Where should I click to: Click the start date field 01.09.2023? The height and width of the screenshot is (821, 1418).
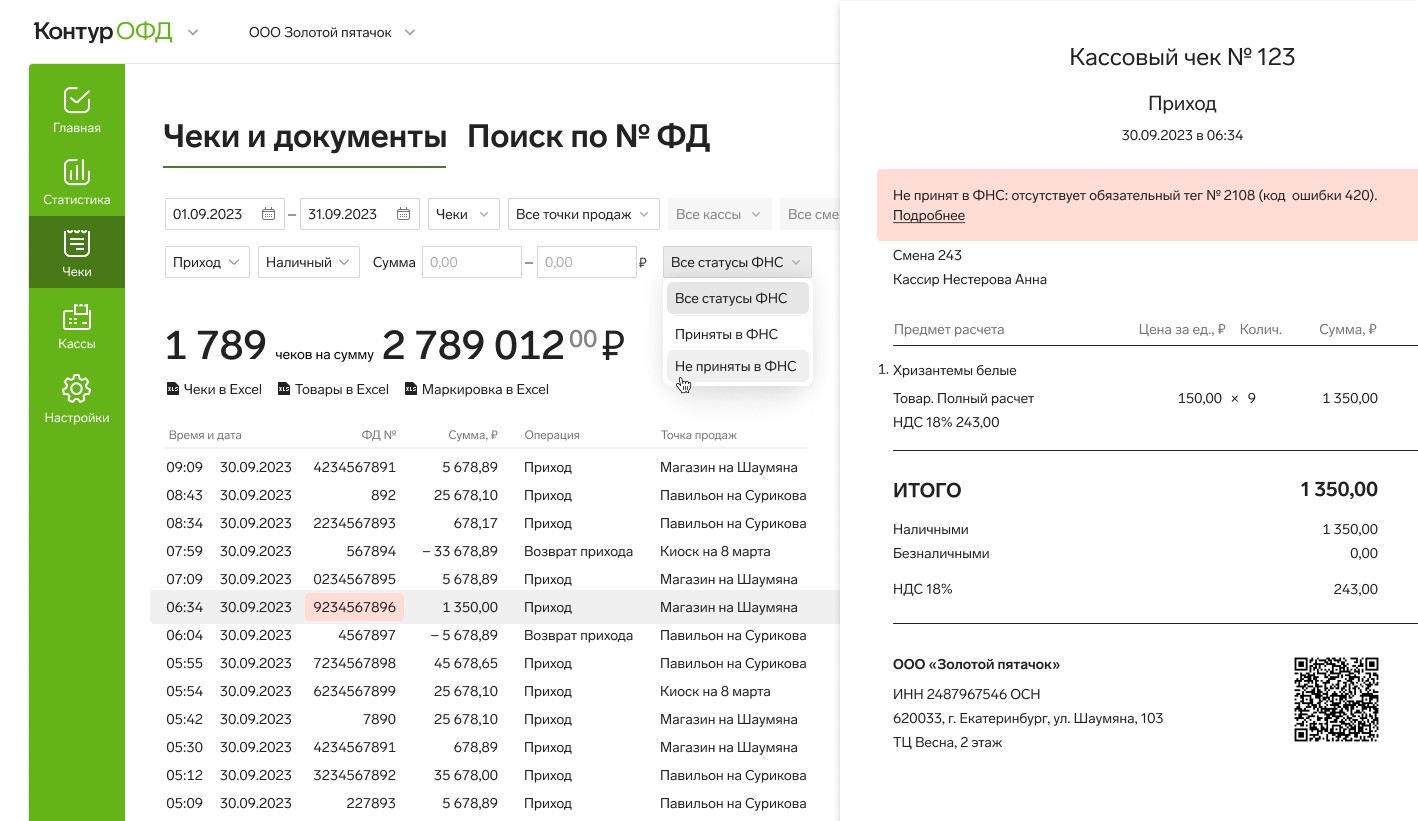[x=223, y=214]
